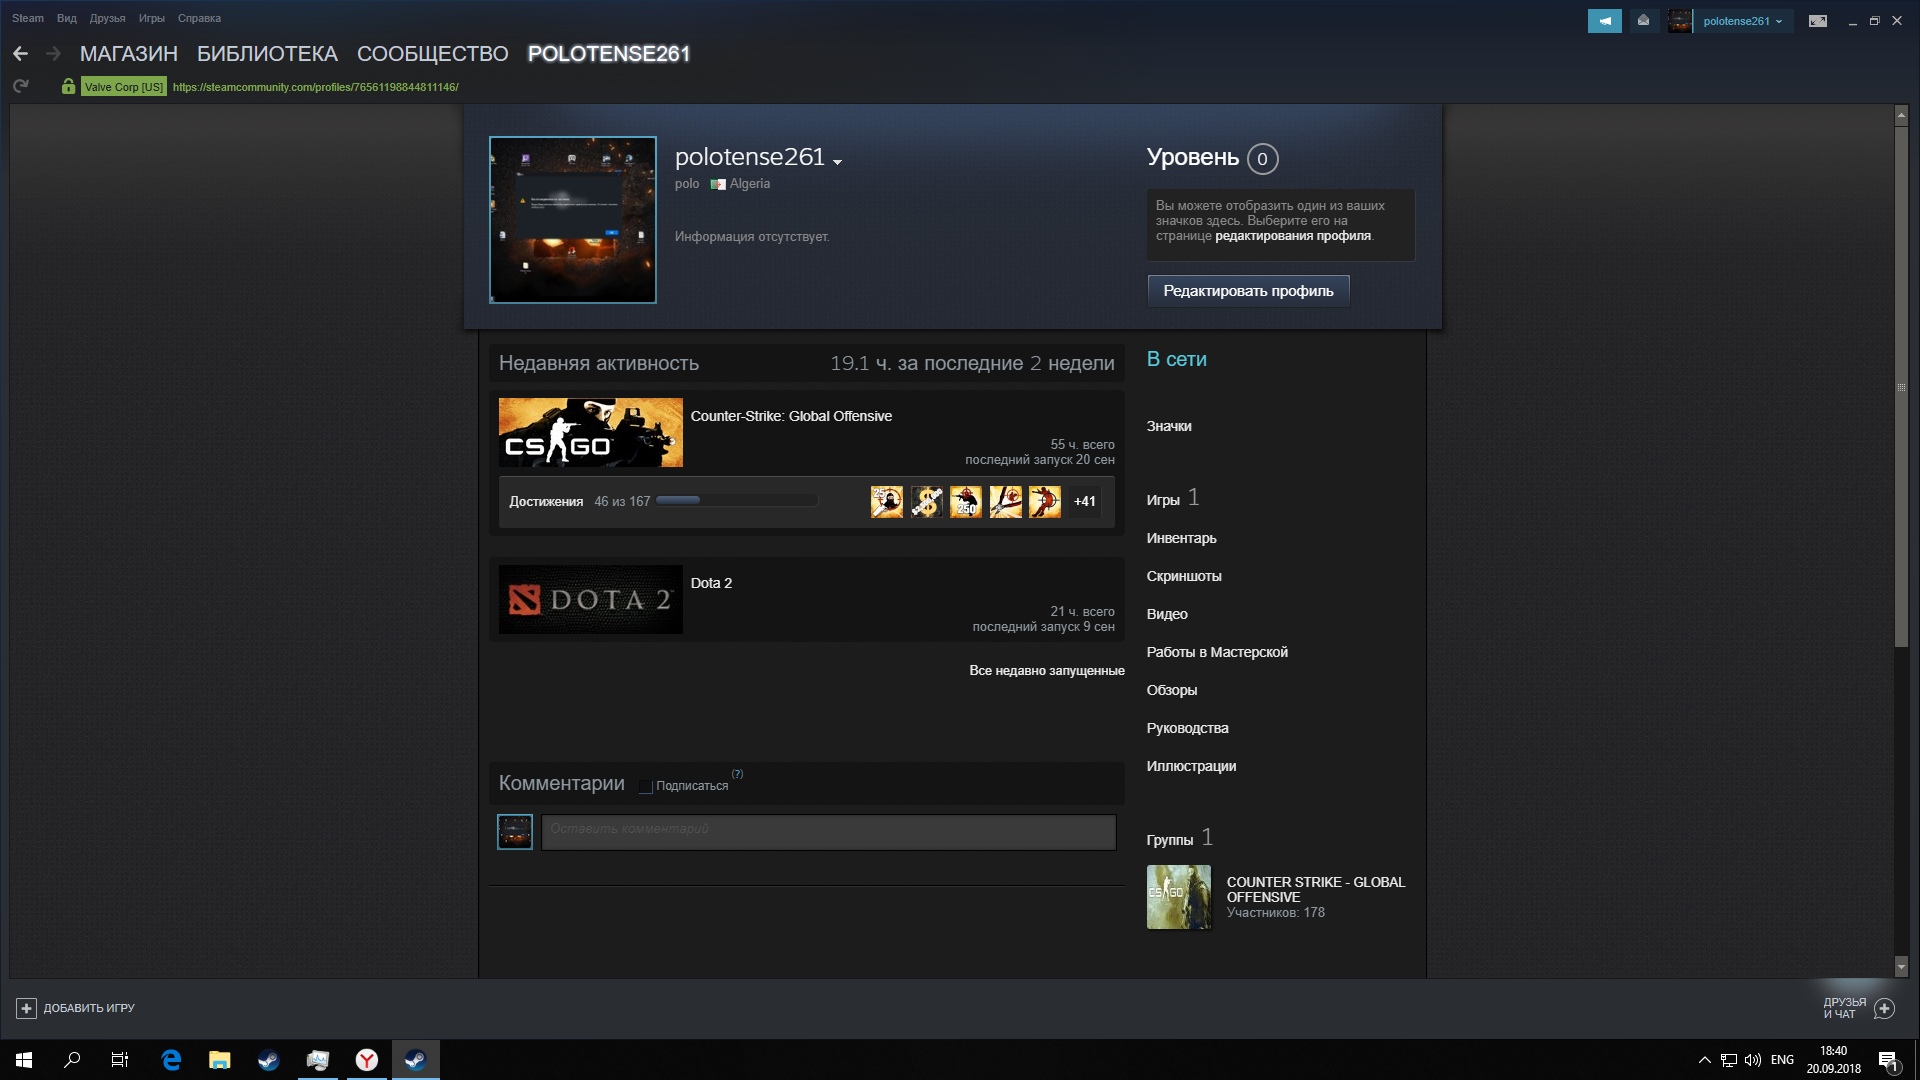
Task: Switch to the БИБЛИОТЕКА tab
Action: tap(267, 54)
